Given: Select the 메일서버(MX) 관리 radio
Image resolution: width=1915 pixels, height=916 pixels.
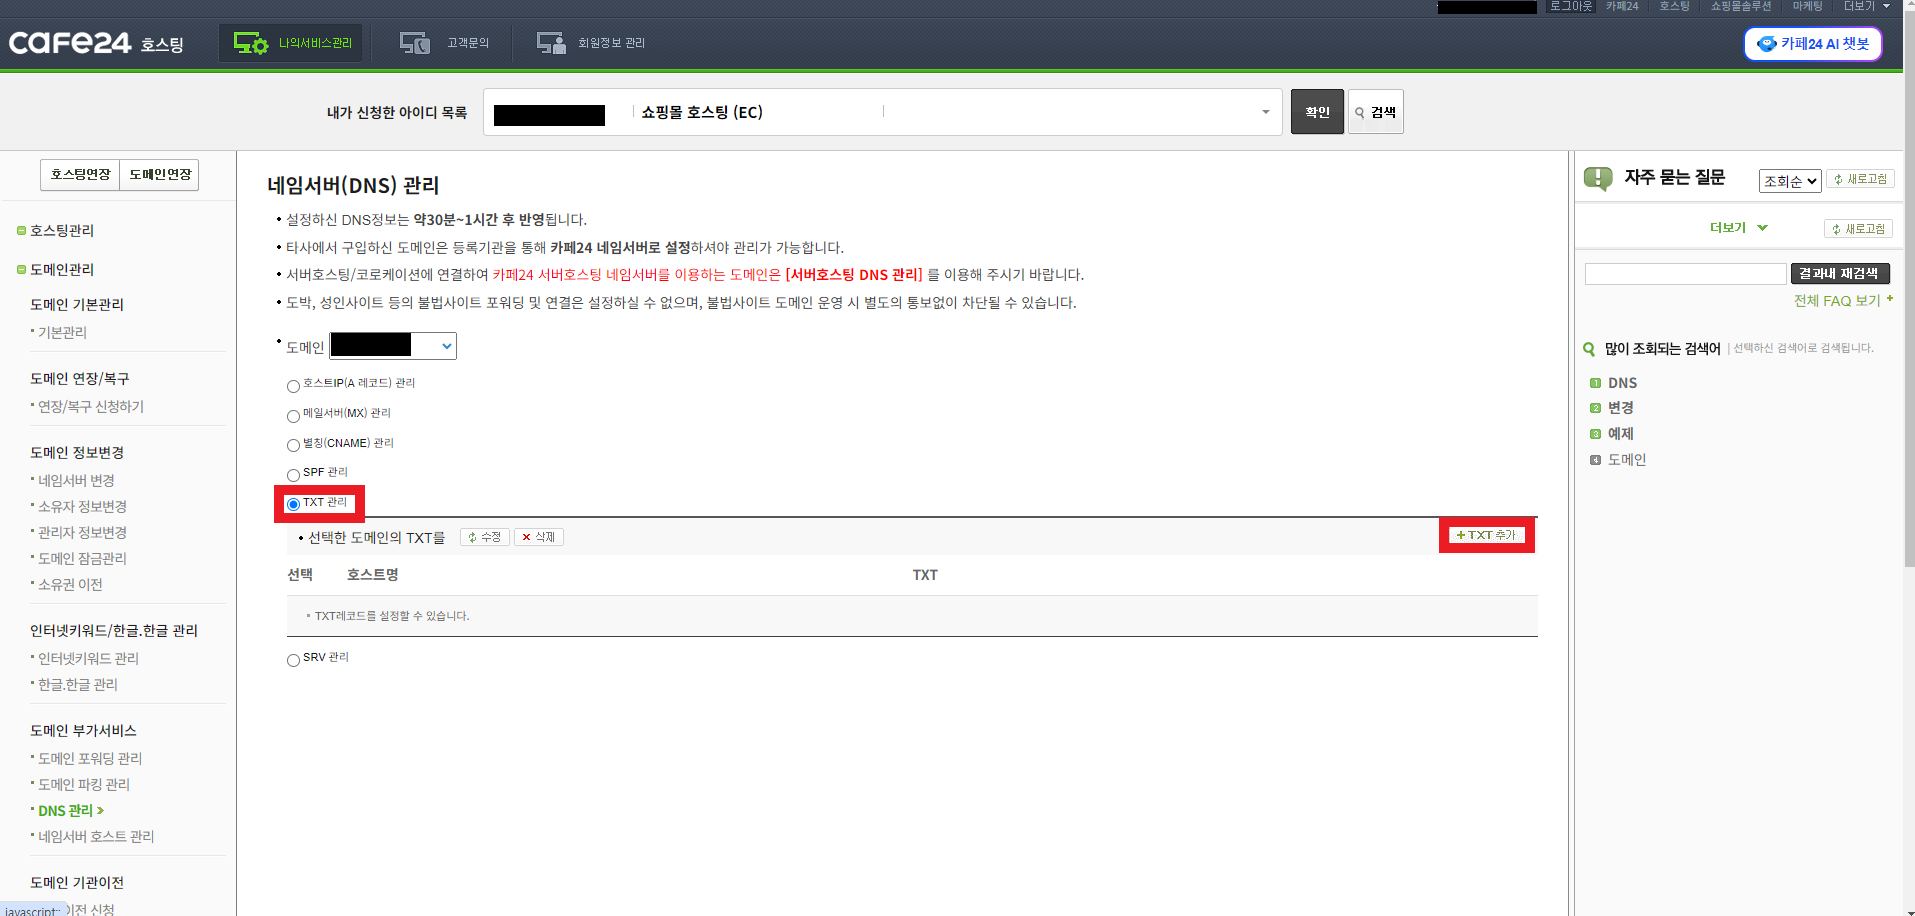Looking at the screenshot, I should (x=293, y=416).
